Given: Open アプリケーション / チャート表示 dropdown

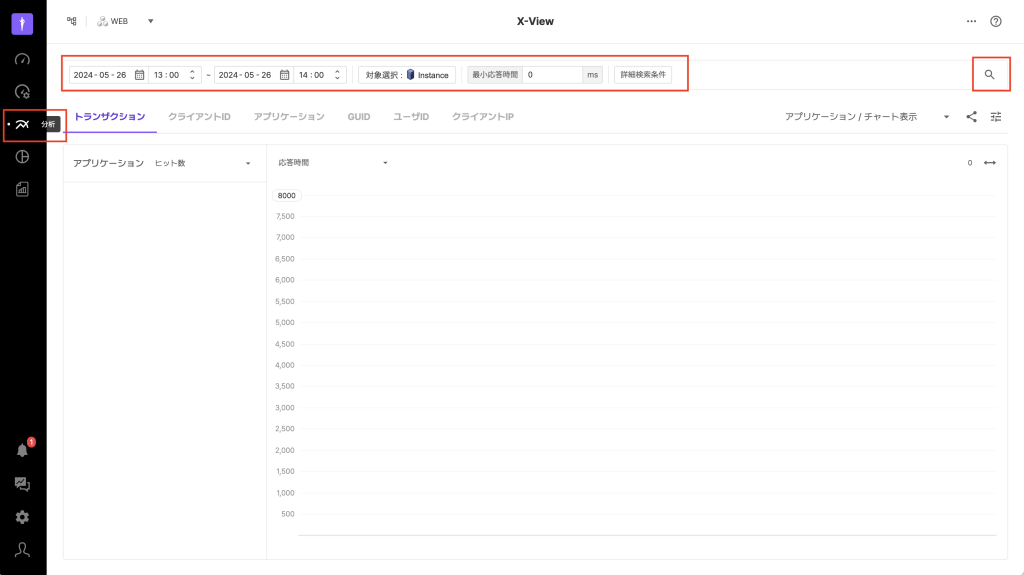Looking at the screenshot, I should click(x=946, y=117).
